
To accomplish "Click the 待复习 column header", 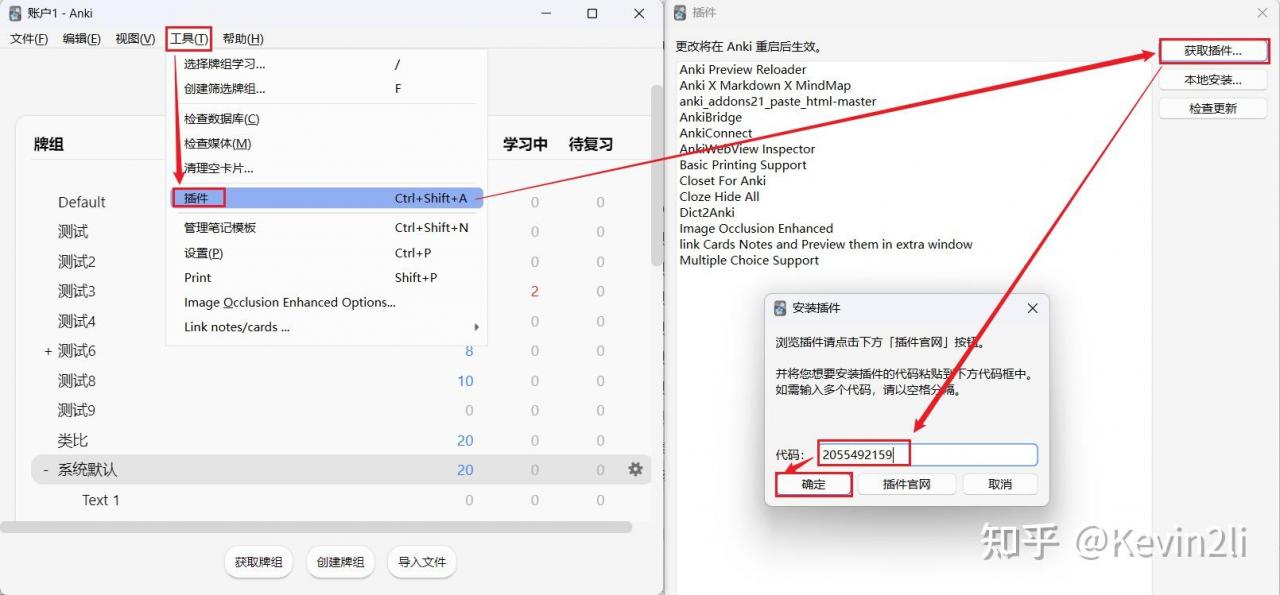I will click(591, 144).
